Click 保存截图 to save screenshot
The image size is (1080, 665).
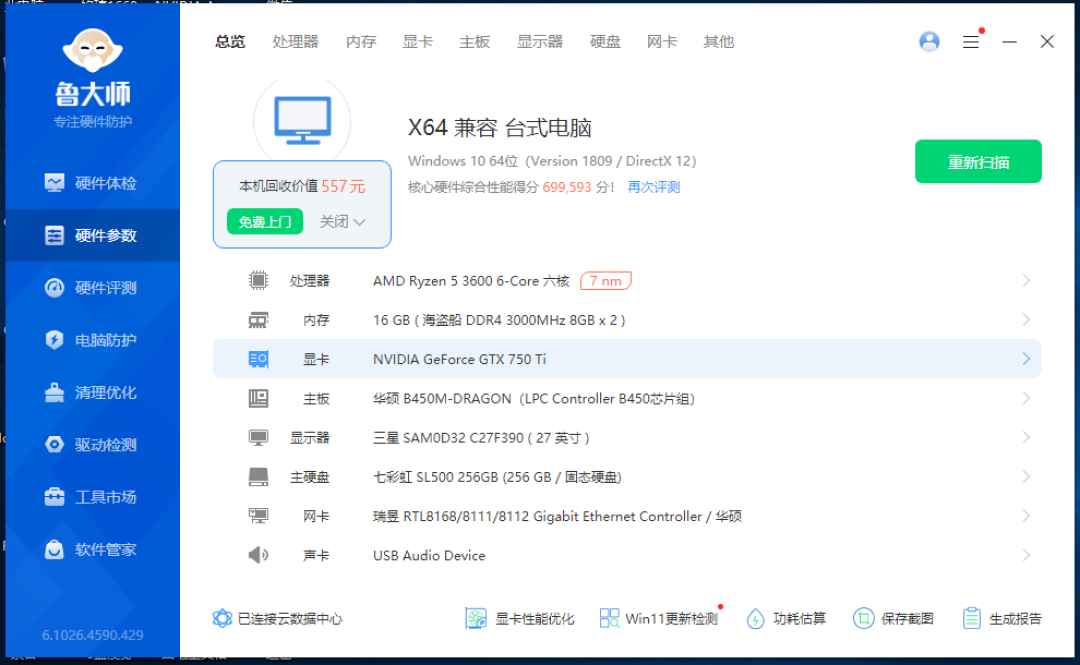(893, 619)
